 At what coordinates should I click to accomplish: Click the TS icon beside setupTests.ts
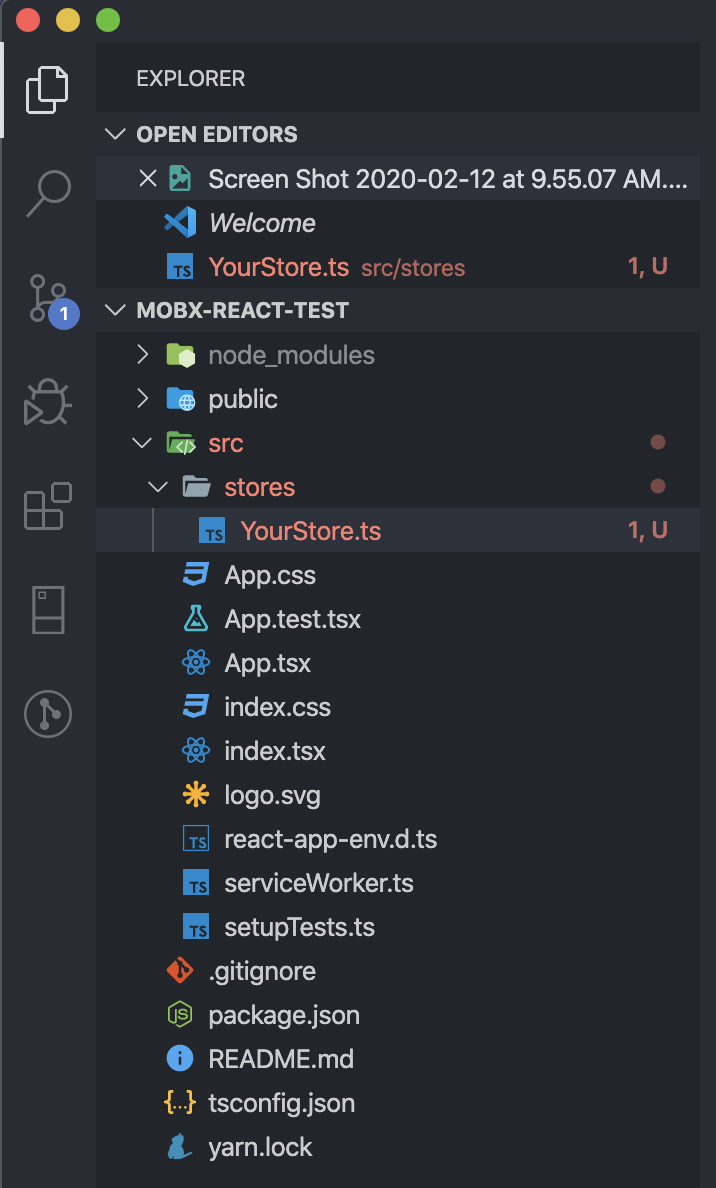click(x=196, y=927)
